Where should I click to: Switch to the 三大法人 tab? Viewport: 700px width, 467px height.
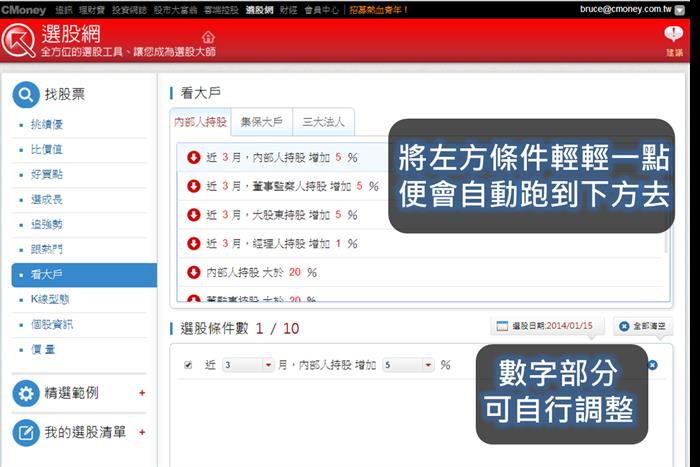click(323, 122)
